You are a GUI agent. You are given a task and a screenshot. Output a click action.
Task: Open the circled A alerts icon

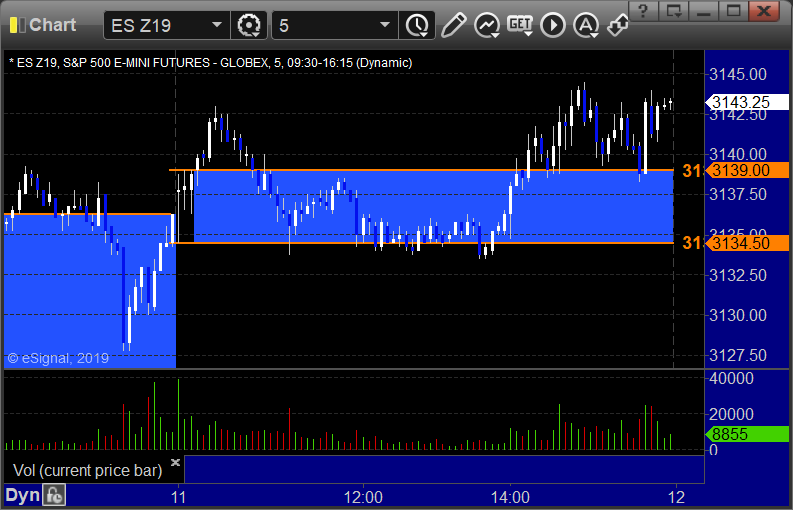tap(586, 25)
